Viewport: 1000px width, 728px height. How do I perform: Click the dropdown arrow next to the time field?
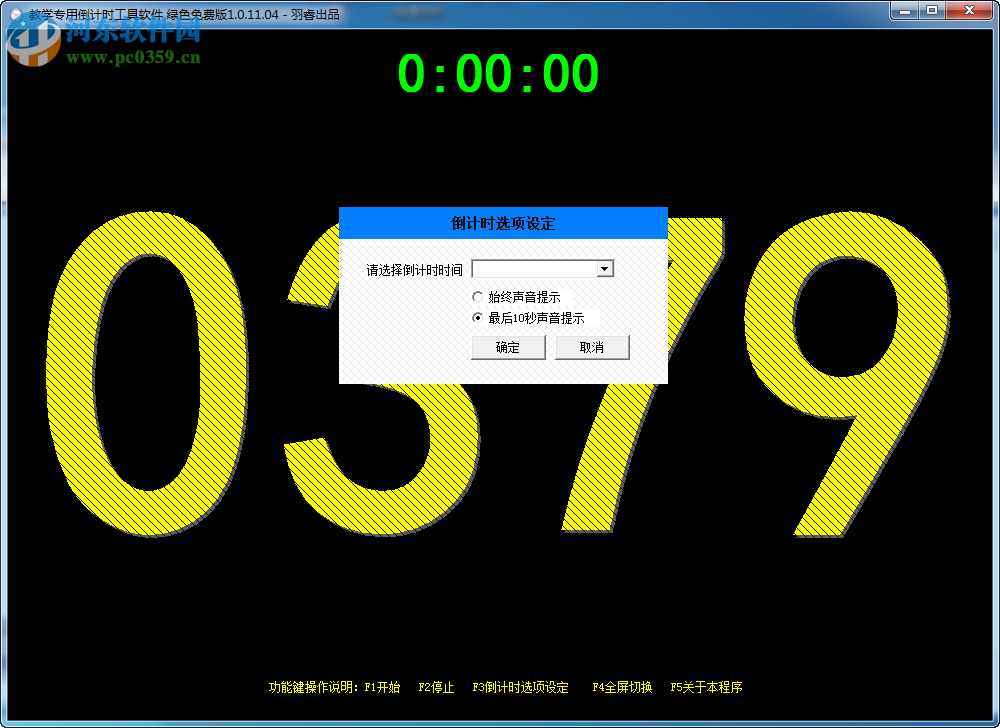(x=604, y=268)
